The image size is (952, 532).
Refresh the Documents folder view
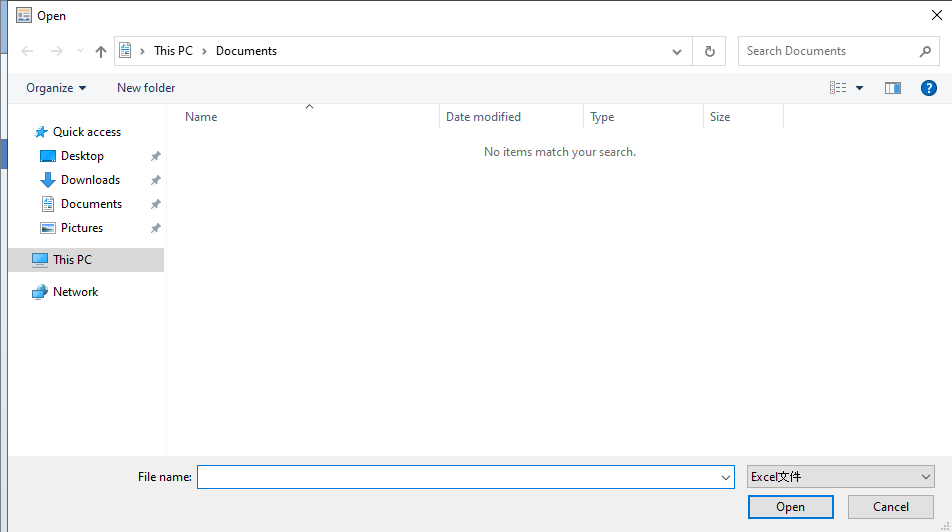point(709,52)
